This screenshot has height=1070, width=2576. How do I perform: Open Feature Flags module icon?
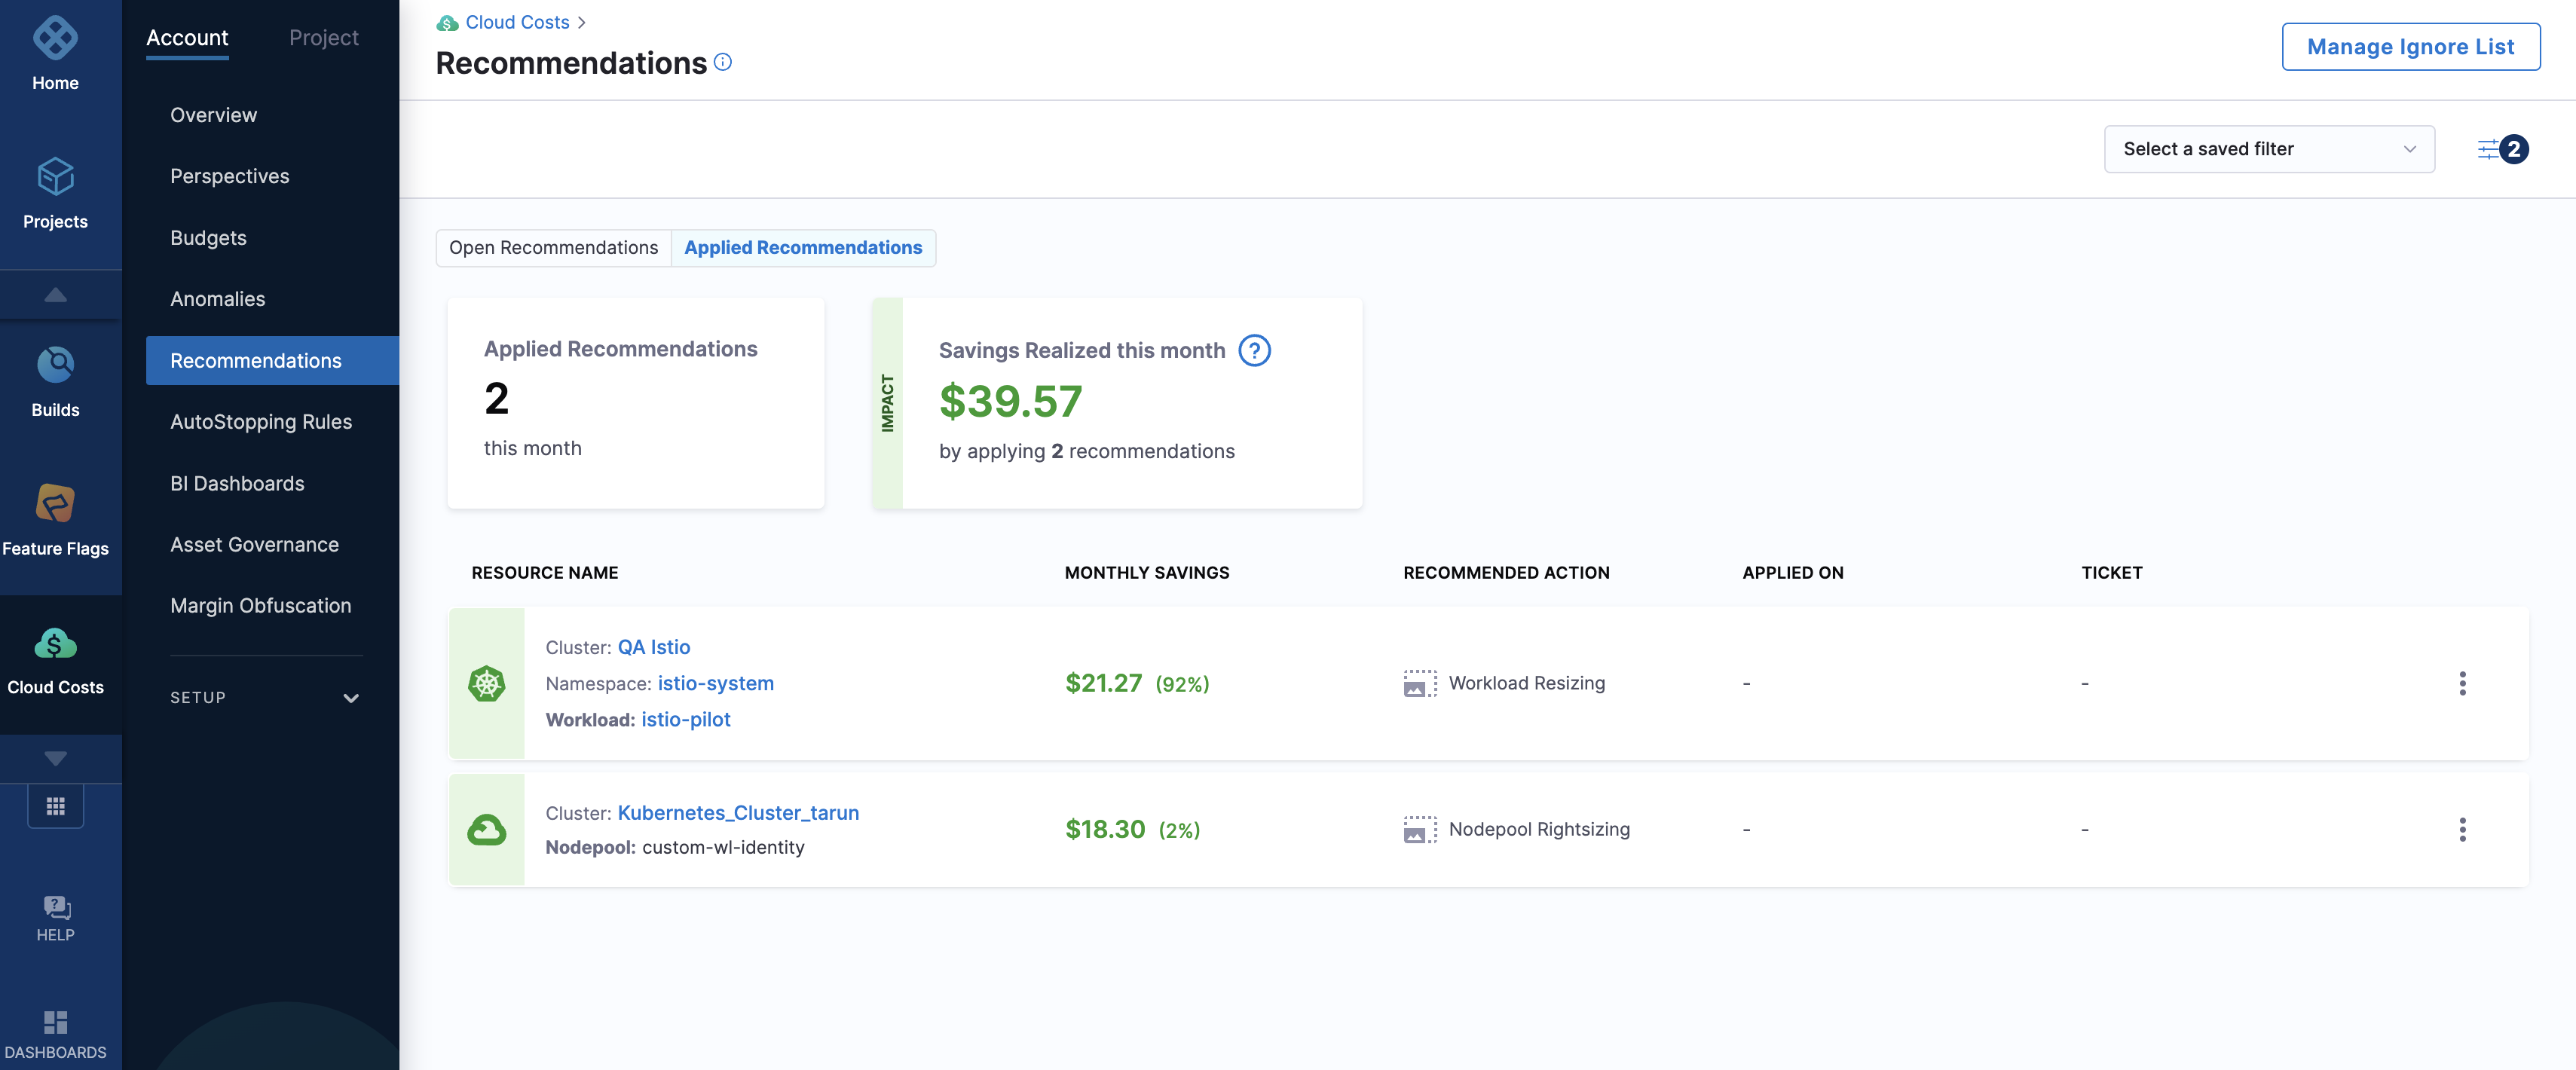55,504
